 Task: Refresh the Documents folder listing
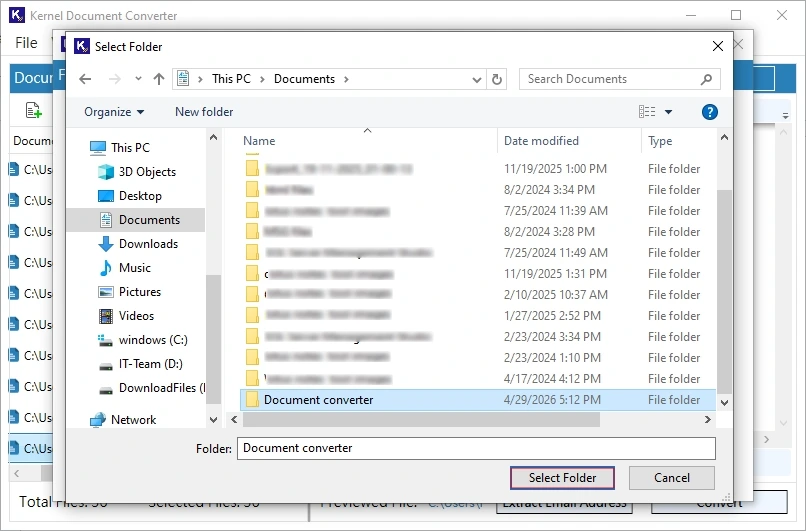497,79
